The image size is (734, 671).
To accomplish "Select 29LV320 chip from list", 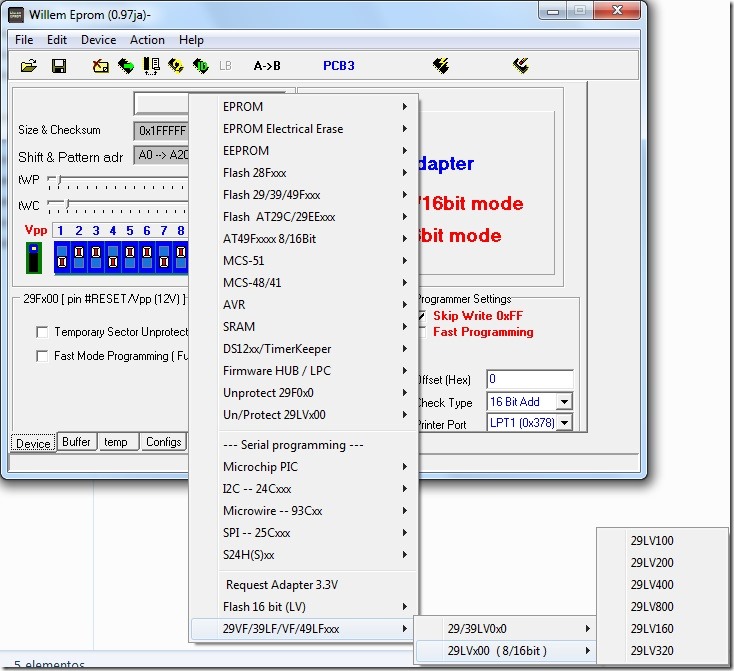I will (662, 651).
